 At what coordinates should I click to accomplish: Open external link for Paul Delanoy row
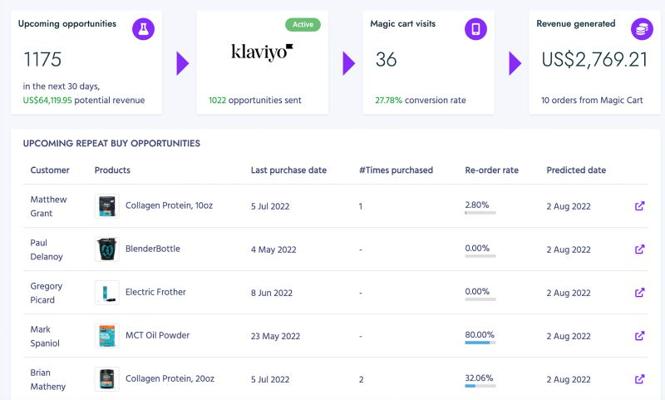(x=640, y=249)
